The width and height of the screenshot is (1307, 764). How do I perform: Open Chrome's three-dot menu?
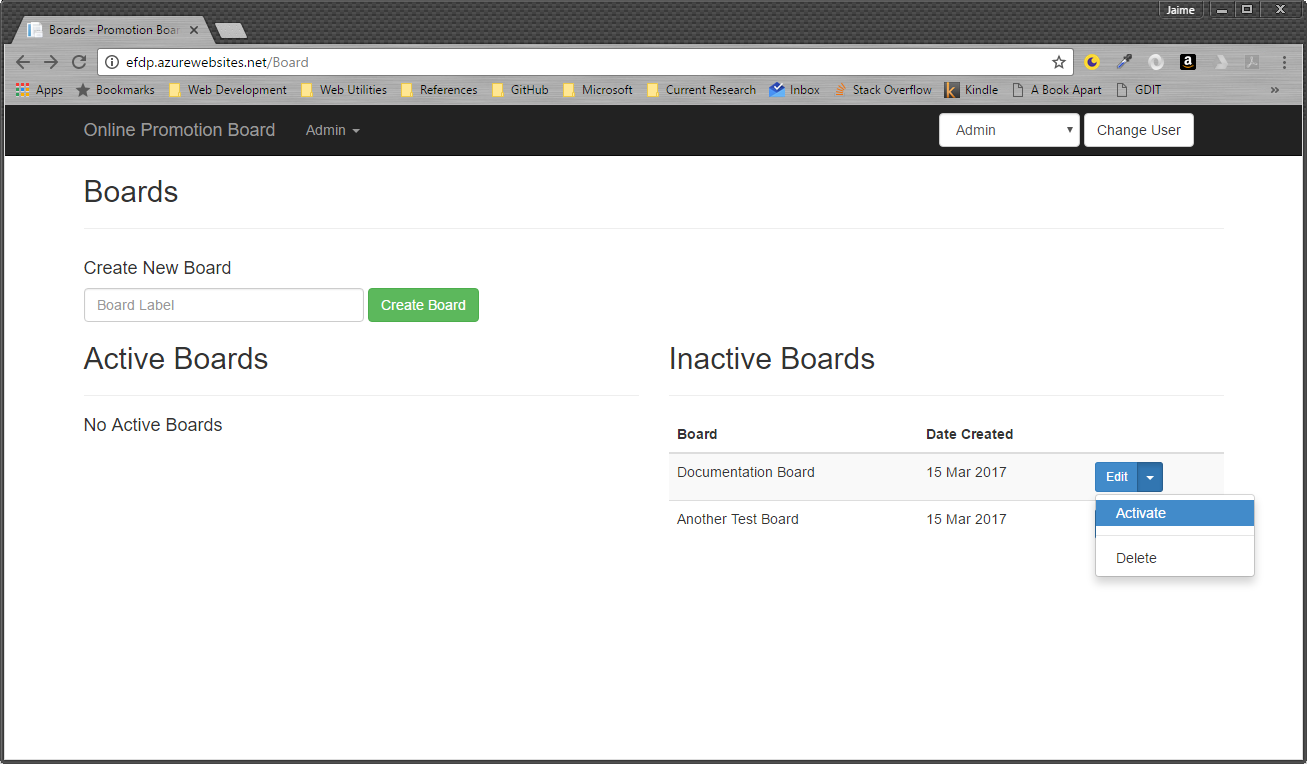click(1284, 62)
